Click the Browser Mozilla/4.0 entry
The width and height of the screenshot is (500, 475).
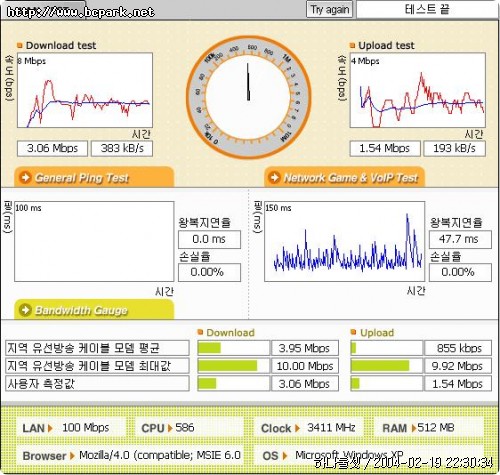(130, 455)
